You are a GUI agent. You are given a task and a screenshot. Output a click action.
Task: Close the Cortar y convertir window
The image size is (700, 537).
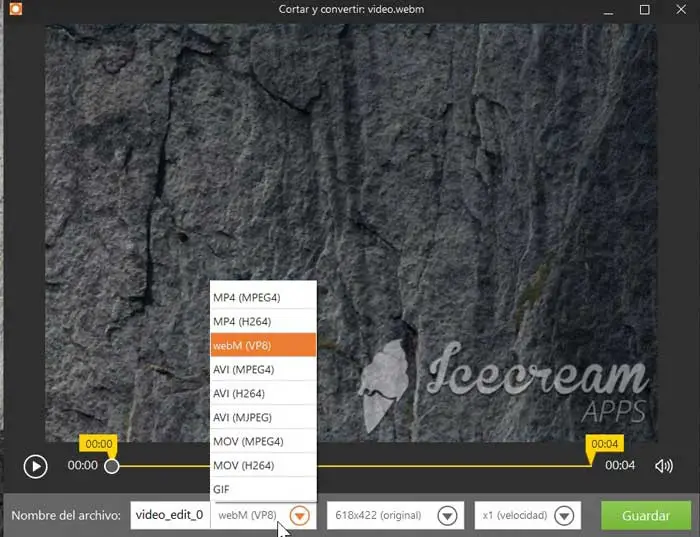[x=681, y=9]
